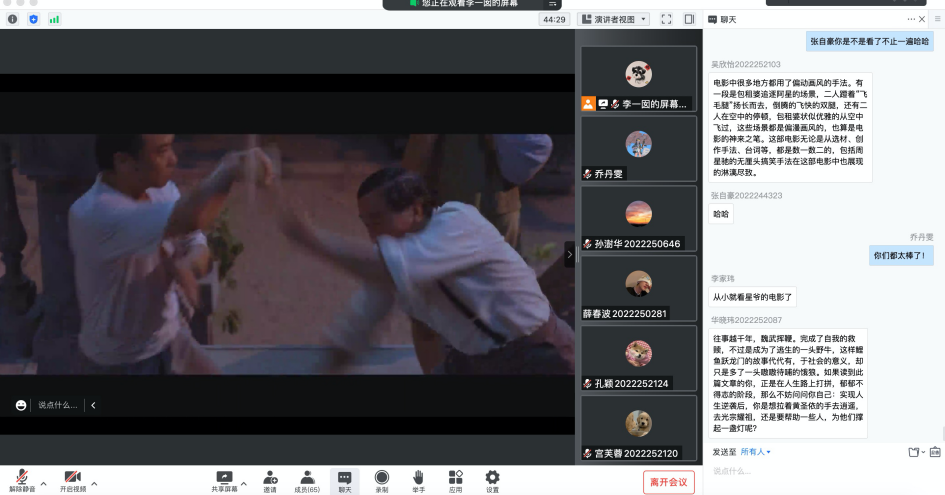This screenshot has width=945, height=495.
Task: Open the far-right sidebar menu icon
Action: click(938, 19)
